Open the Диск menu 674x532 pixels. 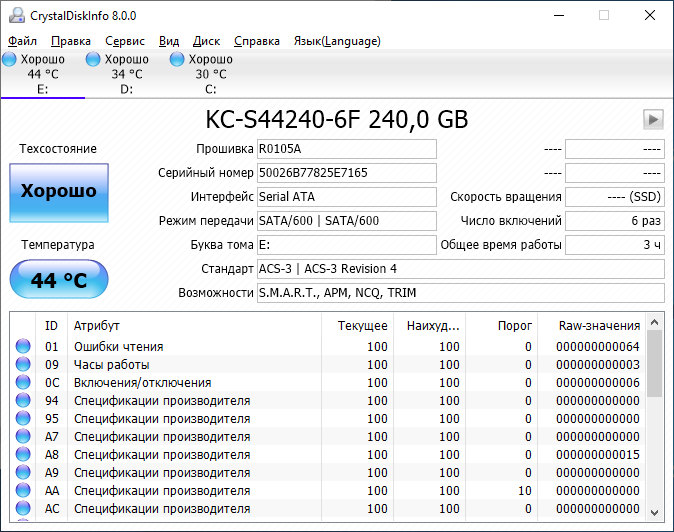[x=206, y=41]
